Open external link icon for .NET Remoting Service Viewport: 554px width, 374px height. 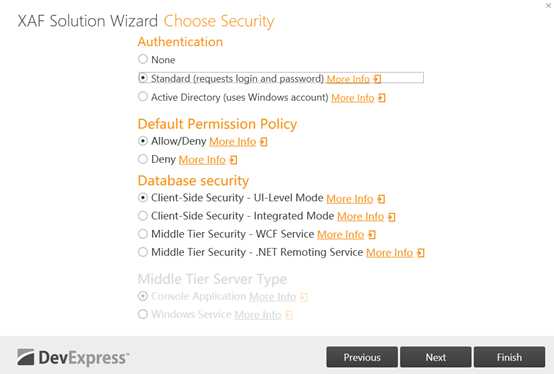click(420, 253)
